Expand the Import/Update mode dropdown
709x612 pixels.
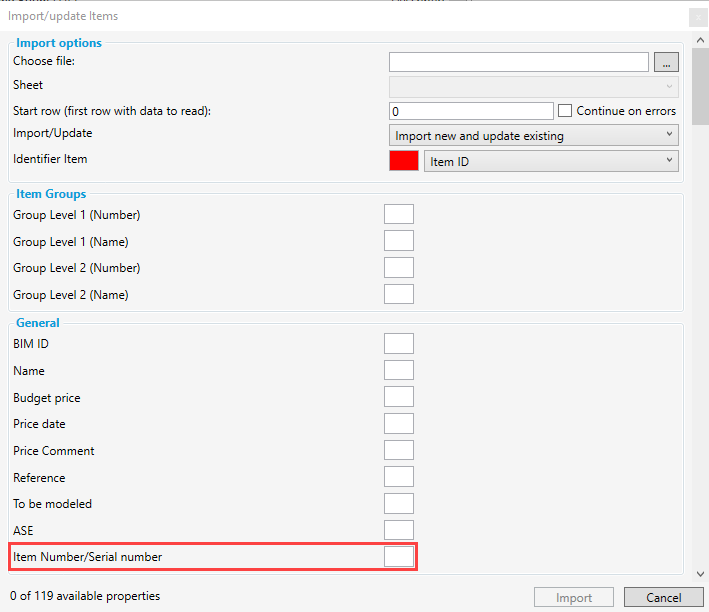pyautogui.click(x=533, y=135)
